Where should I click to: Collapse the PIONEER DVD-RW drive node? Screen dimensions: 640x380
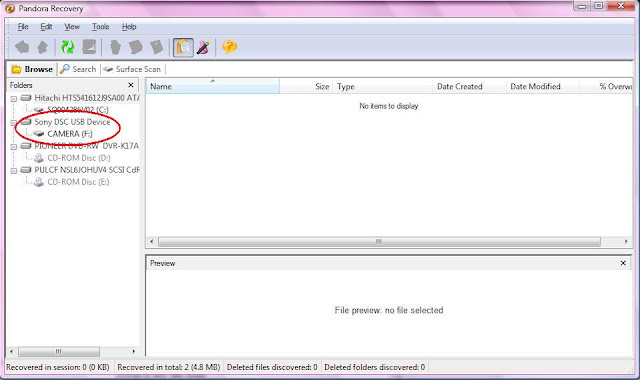(x=13, y=147)
